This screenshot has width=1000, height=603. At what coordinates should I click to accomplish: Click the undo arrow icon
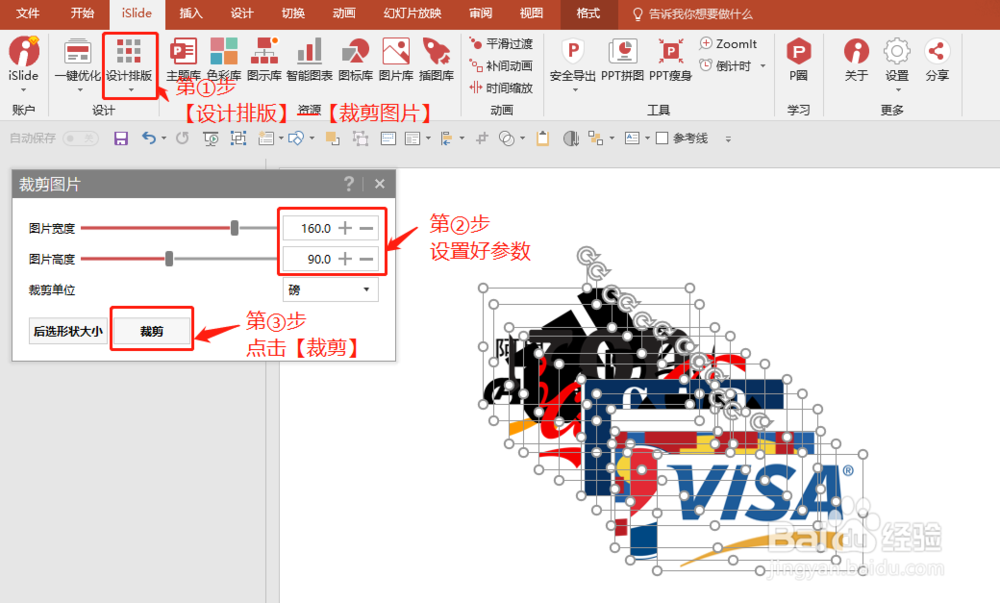tap(149, 138)
